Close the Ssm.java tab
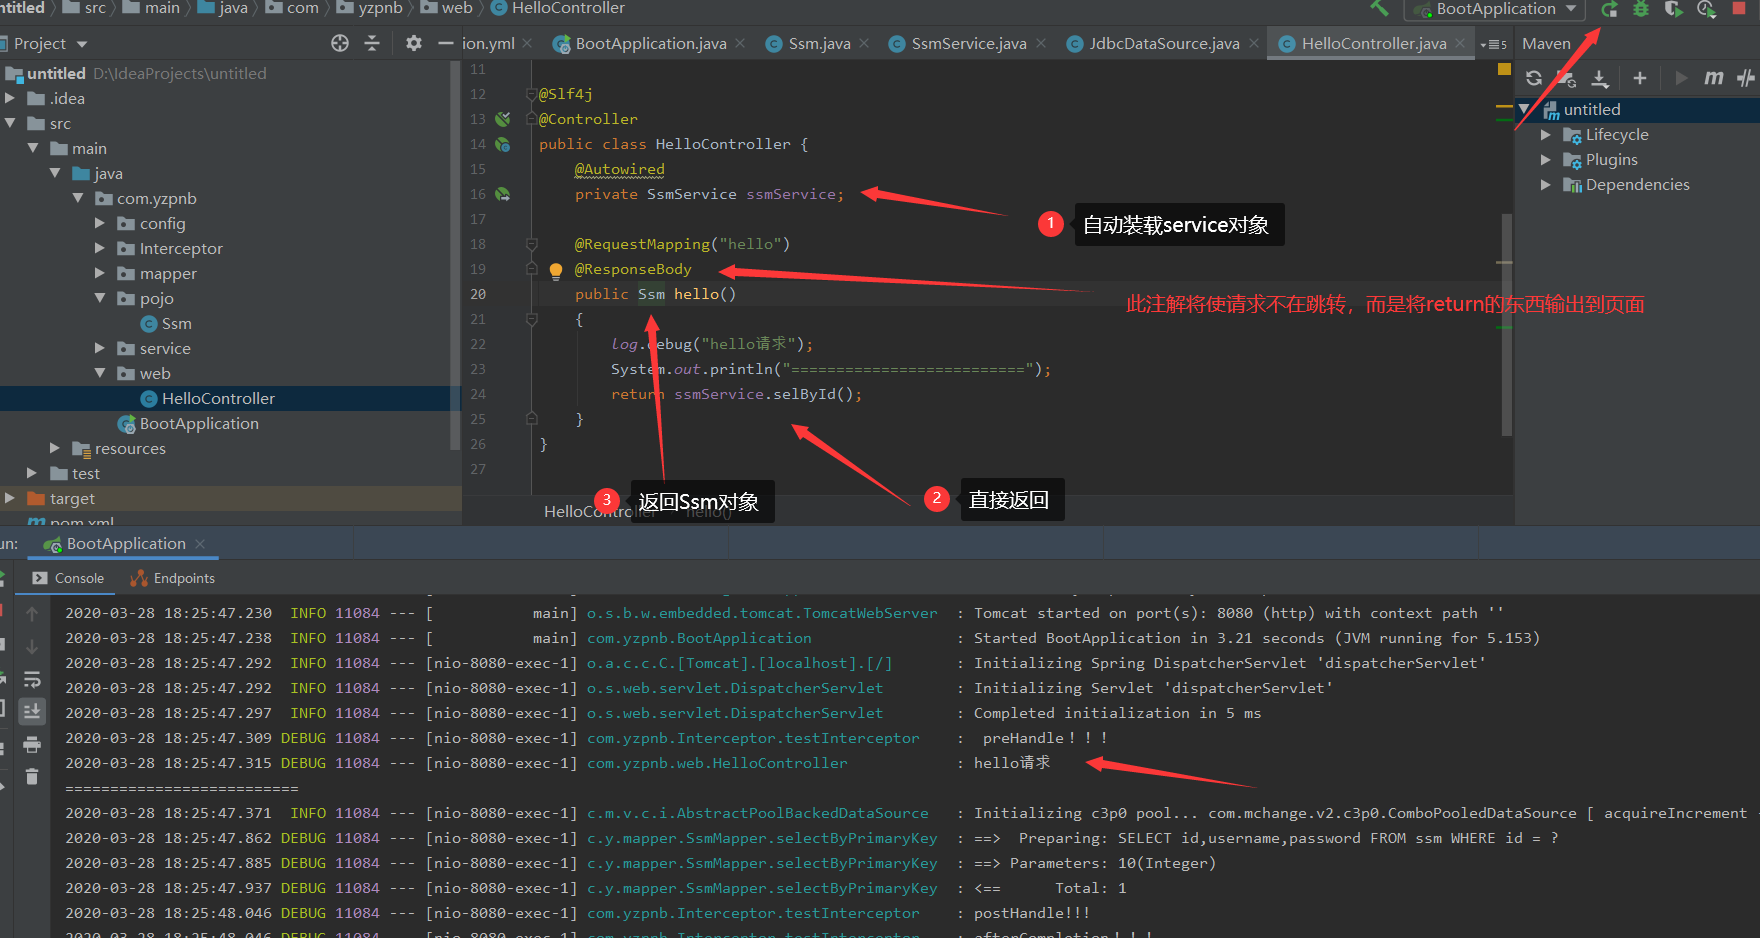The width and height of the screenshot is (1760, 938). [x=864, y=43]
